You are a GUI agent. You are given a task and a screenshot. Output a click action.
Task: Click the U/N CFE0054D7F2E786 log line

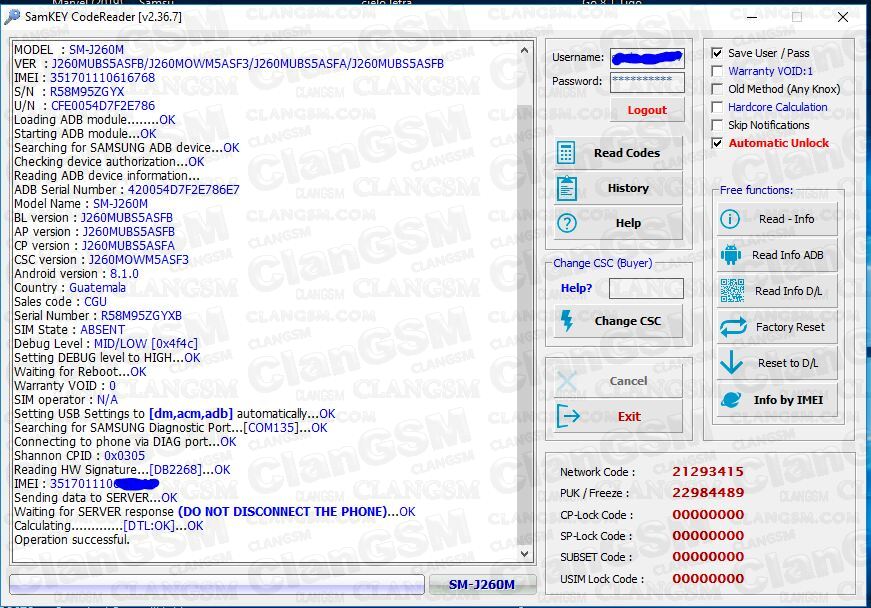click(84, 105)
